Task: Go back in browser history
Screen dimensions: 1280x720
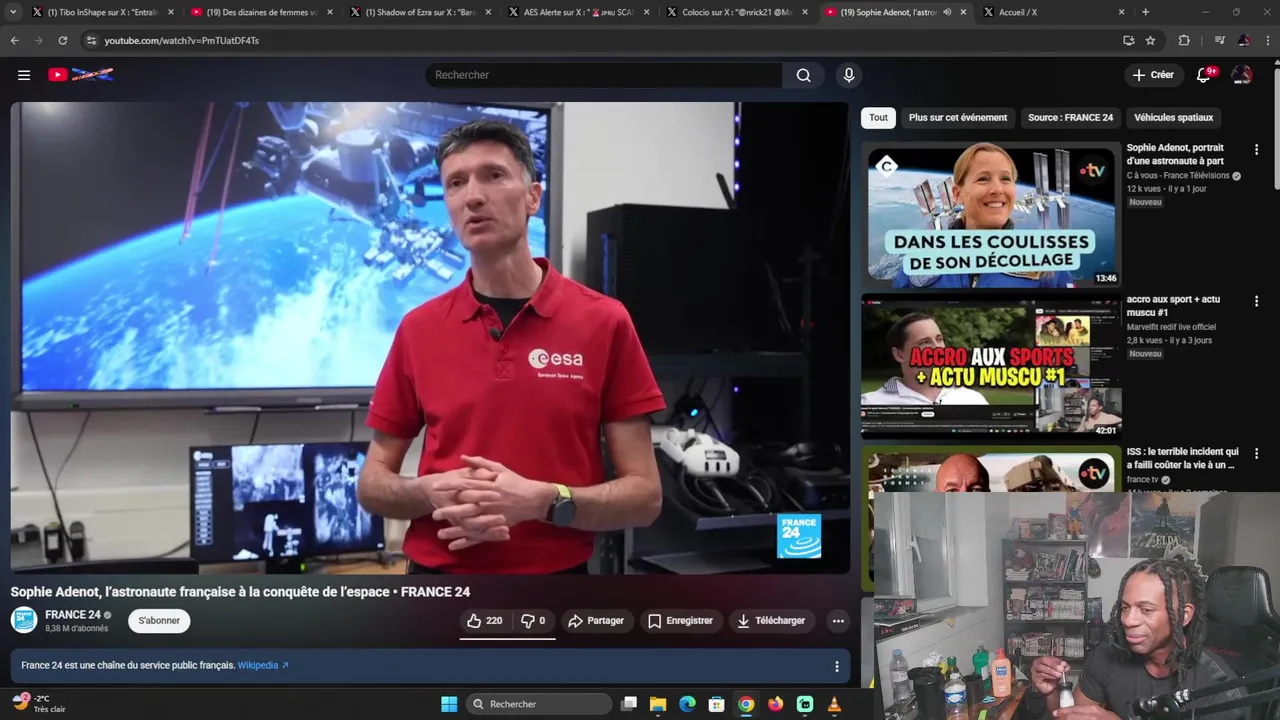Action: (x=14, y=40)
